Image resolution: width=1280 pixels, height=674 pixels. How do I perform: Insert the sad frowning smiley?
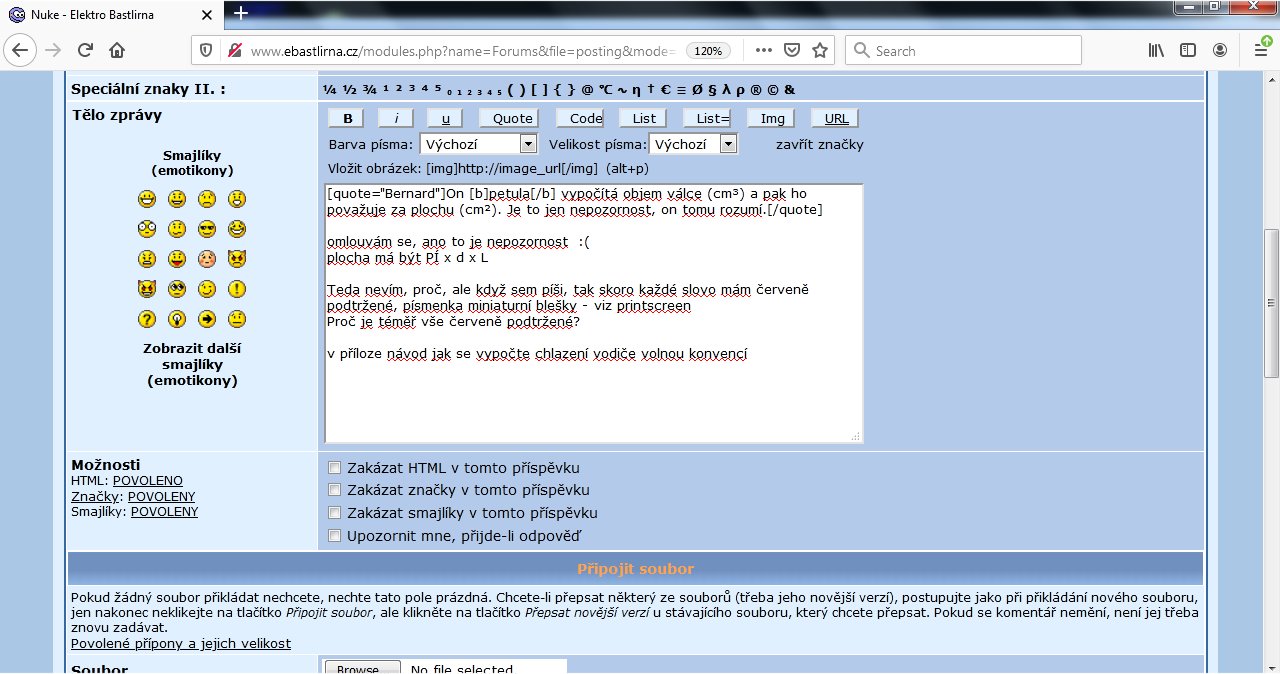pyautogui.click(x=207, y=199)
